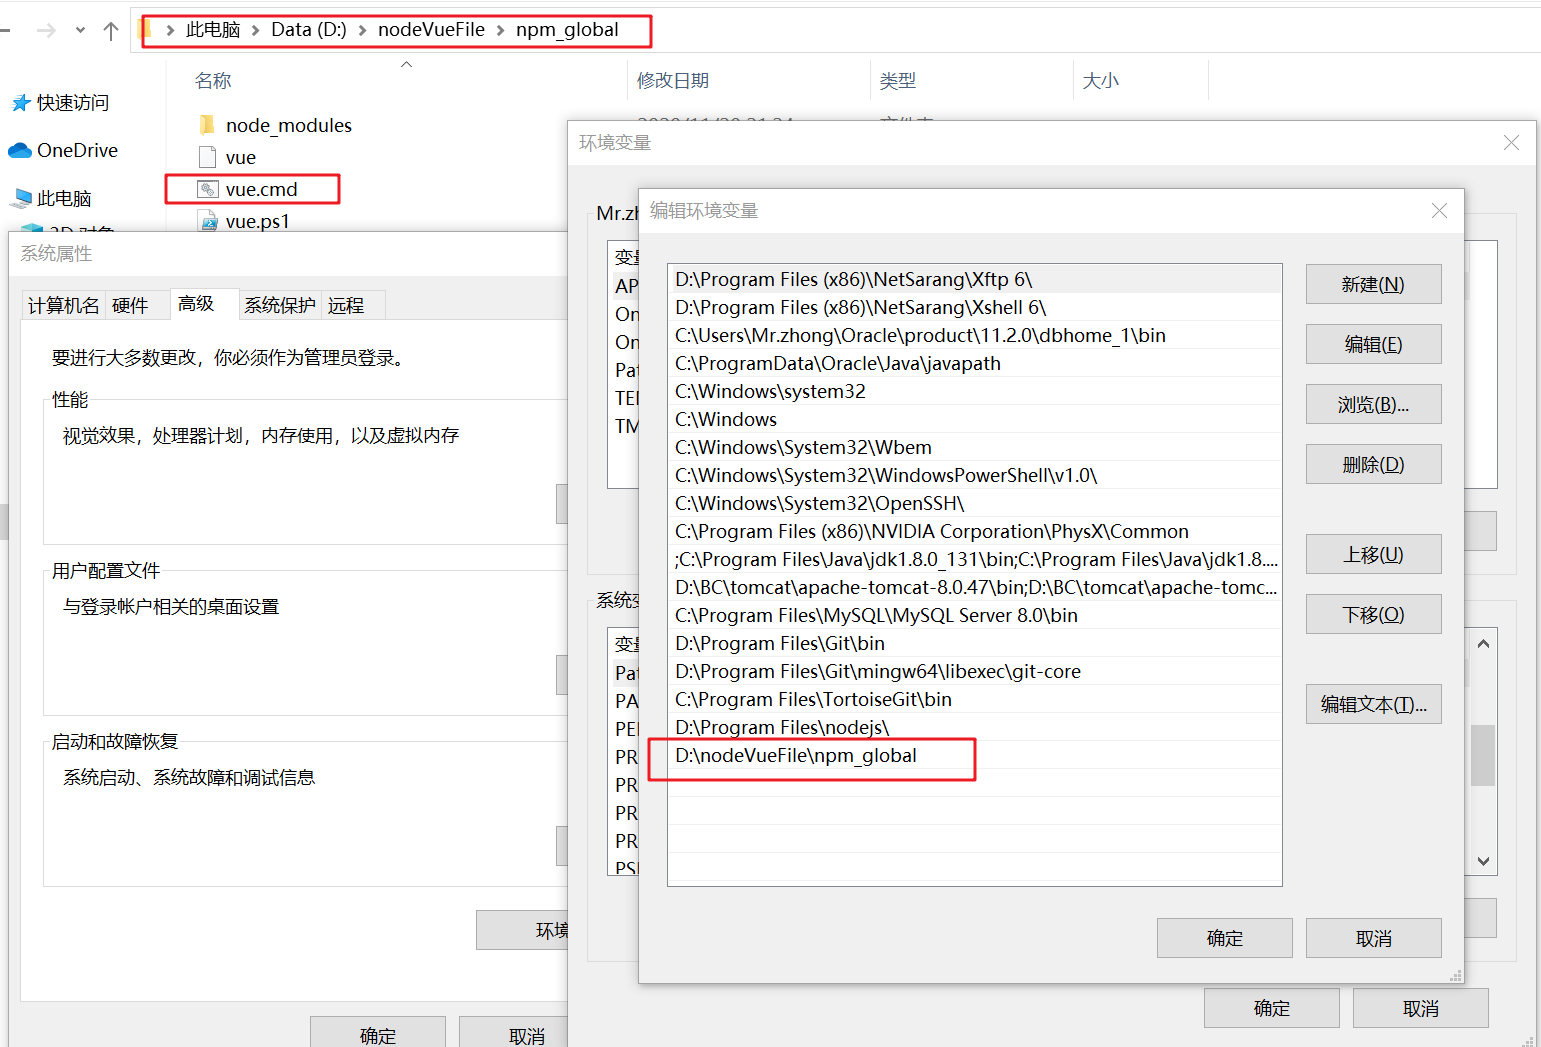
Task: Click 下移(O) to move entry down
Action: [x=1373, y=614]
